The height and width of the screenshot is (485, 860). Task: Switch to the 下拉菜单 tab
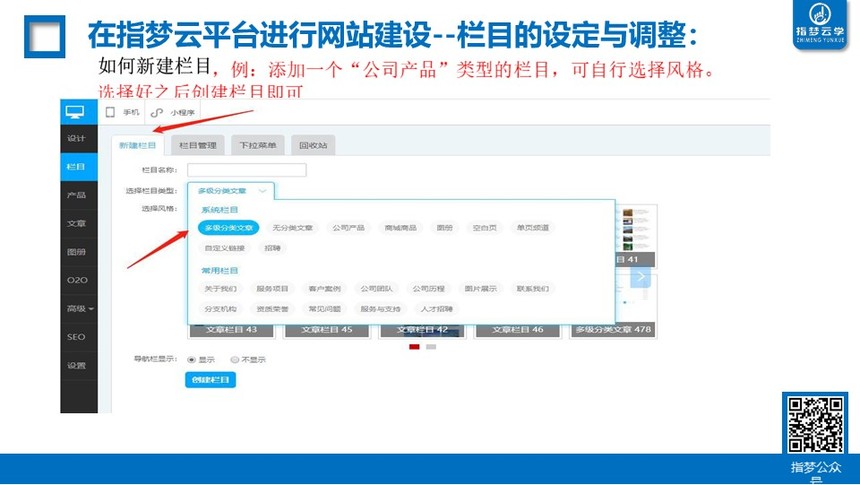258,145
